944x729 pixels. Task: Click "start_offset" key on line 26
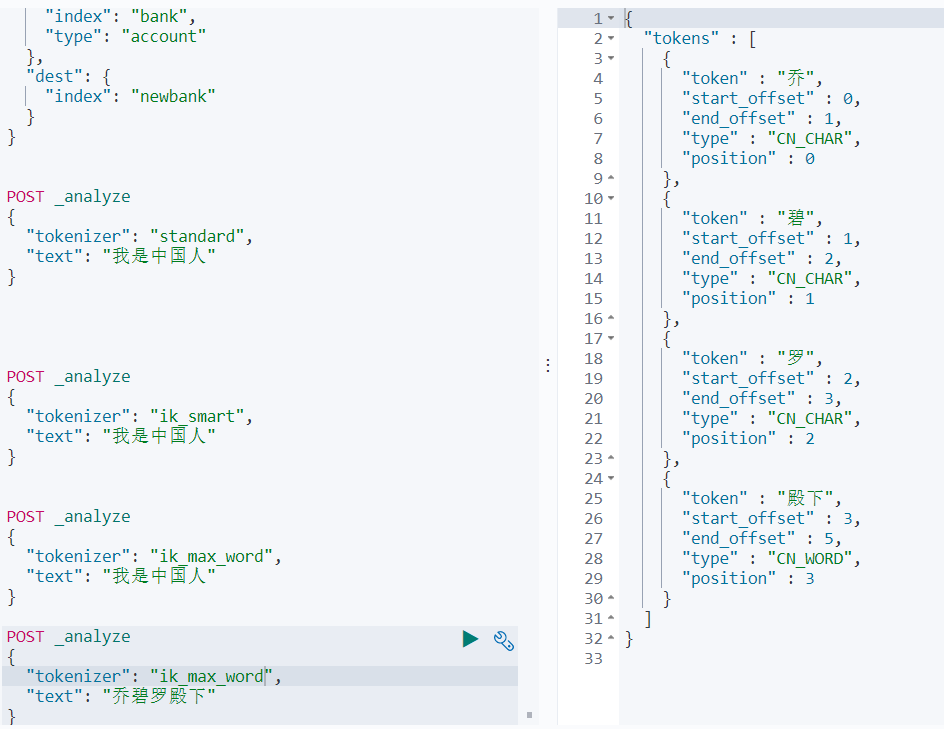[748, 519]
